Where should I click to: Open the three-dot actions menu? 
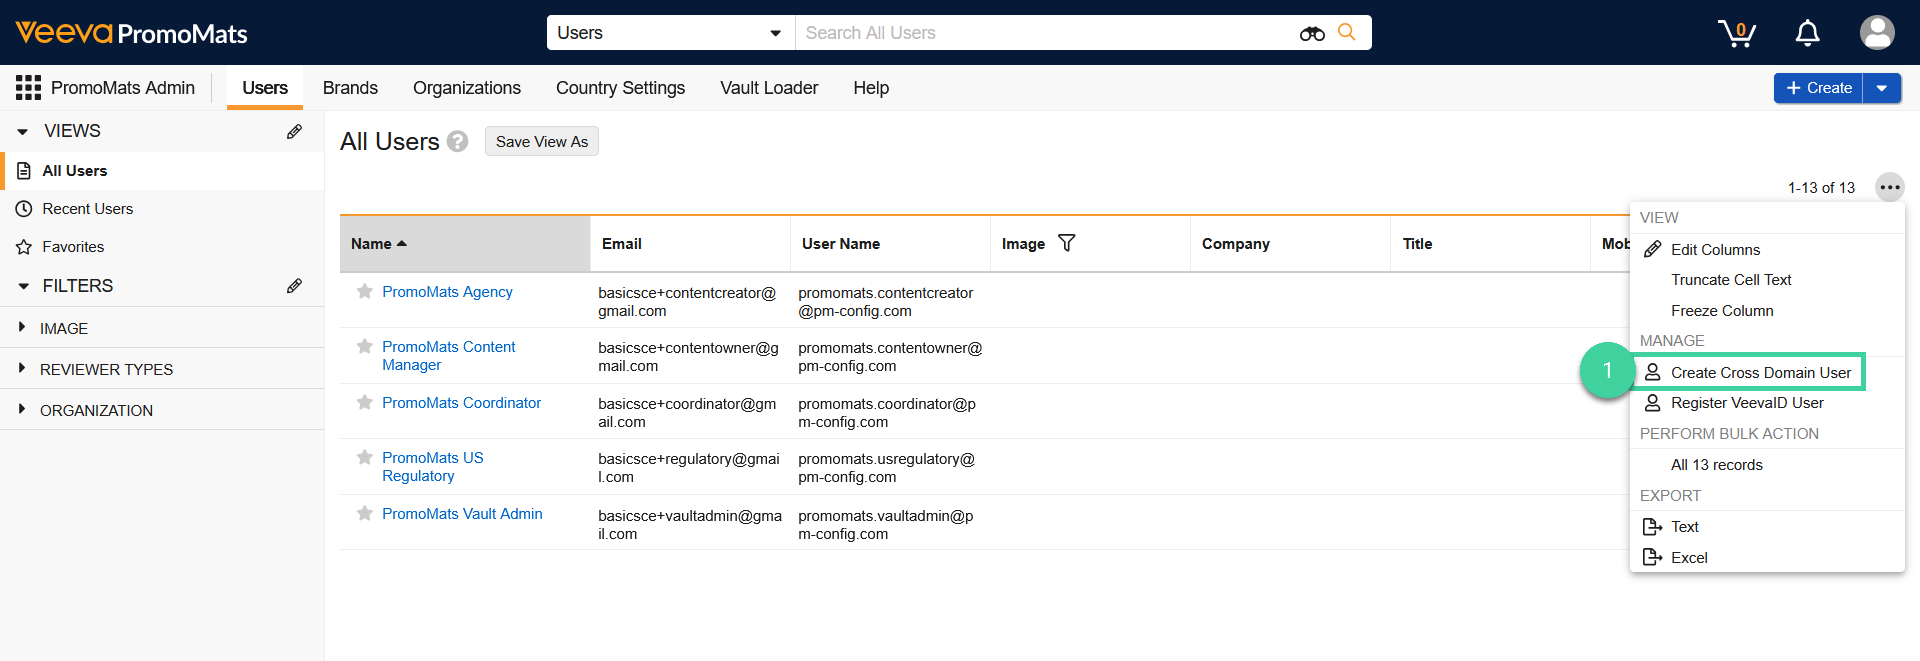(1889, 187)
